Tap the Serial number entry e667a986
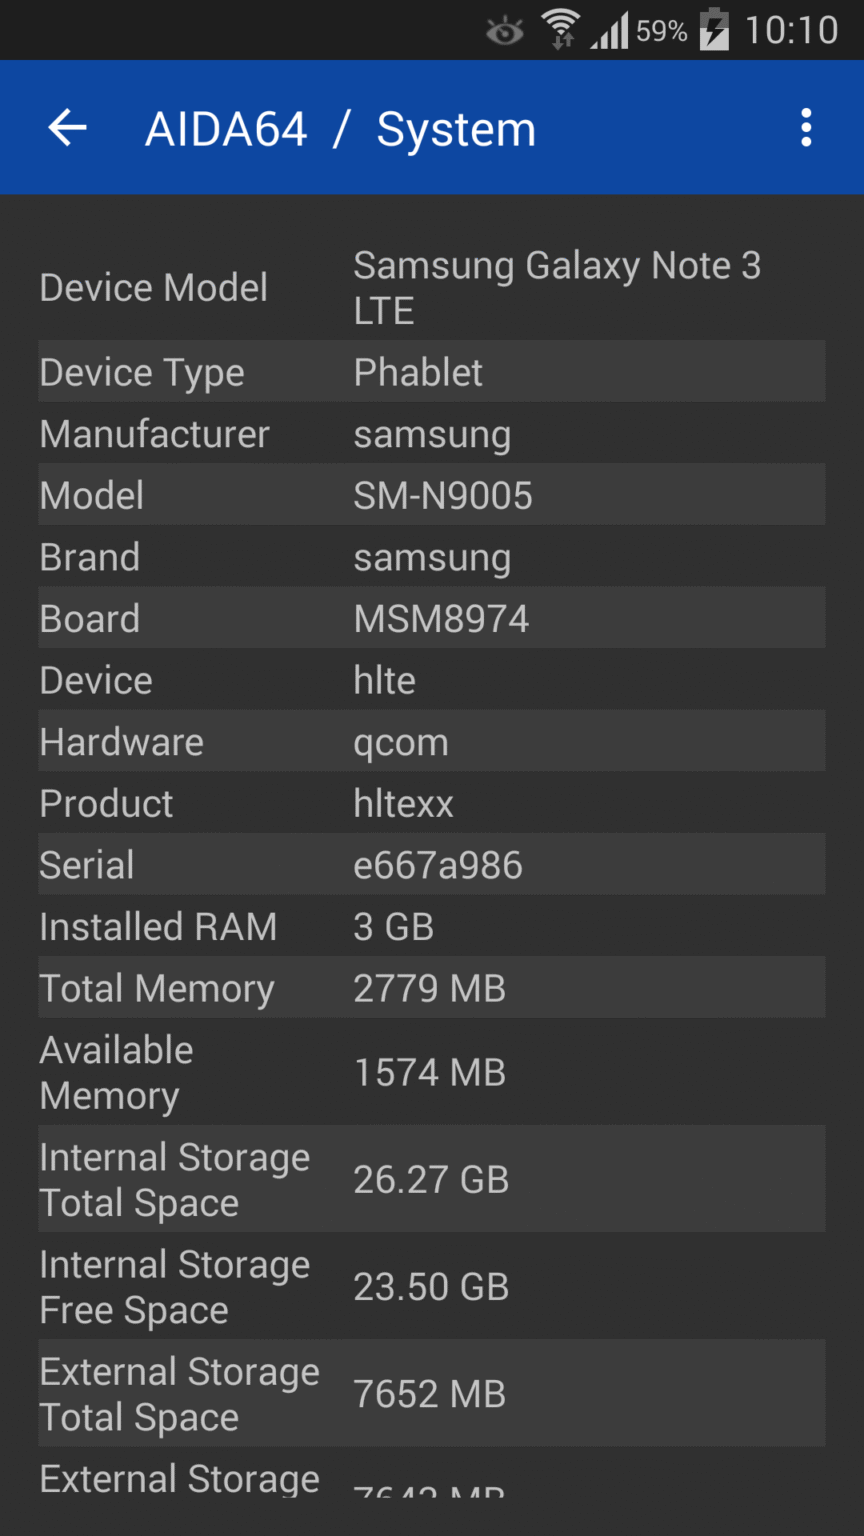This screenshot has width=864, height=1536. pos(437,864)
